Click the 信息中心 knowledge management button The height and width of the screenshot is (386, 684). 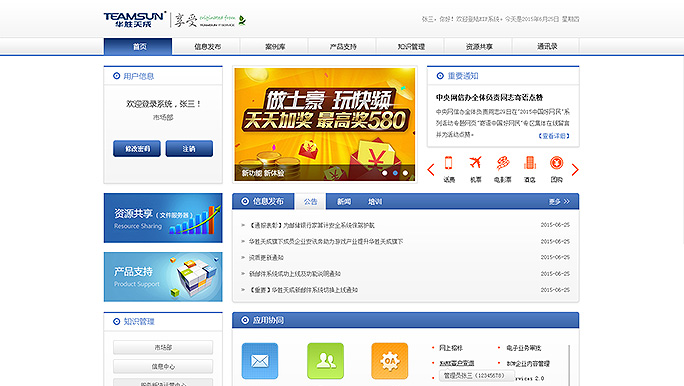[x=163, y=366]
